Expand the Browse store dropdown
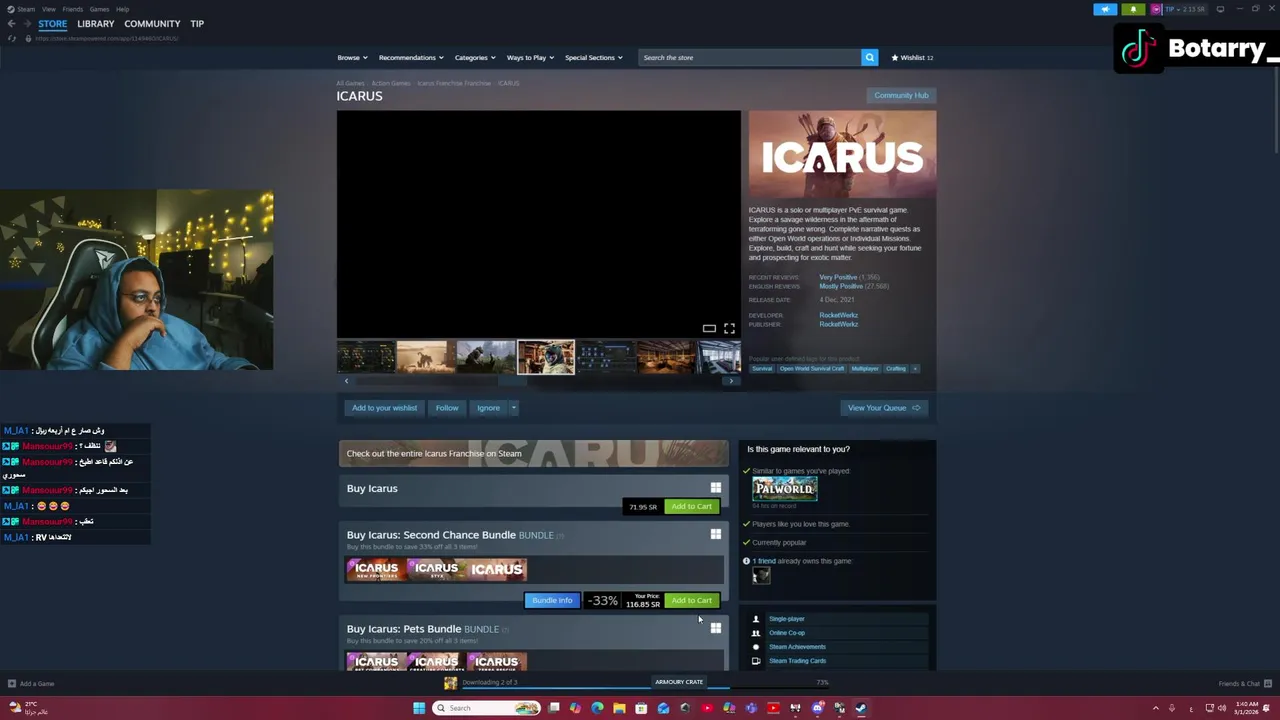This screenshot has width=1280, height=720. pyautogui.click(x=352, y=58)
